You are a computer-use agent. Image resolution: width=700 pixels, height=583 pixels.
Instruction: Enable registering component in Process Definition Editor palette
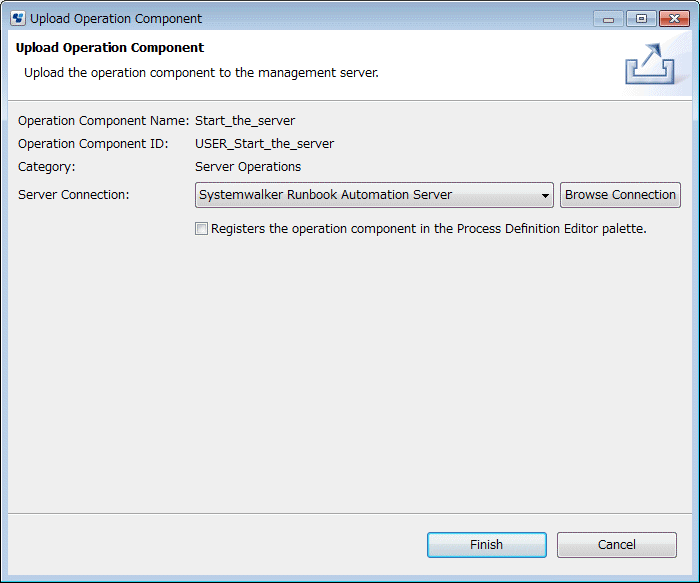tap(202, 229)
